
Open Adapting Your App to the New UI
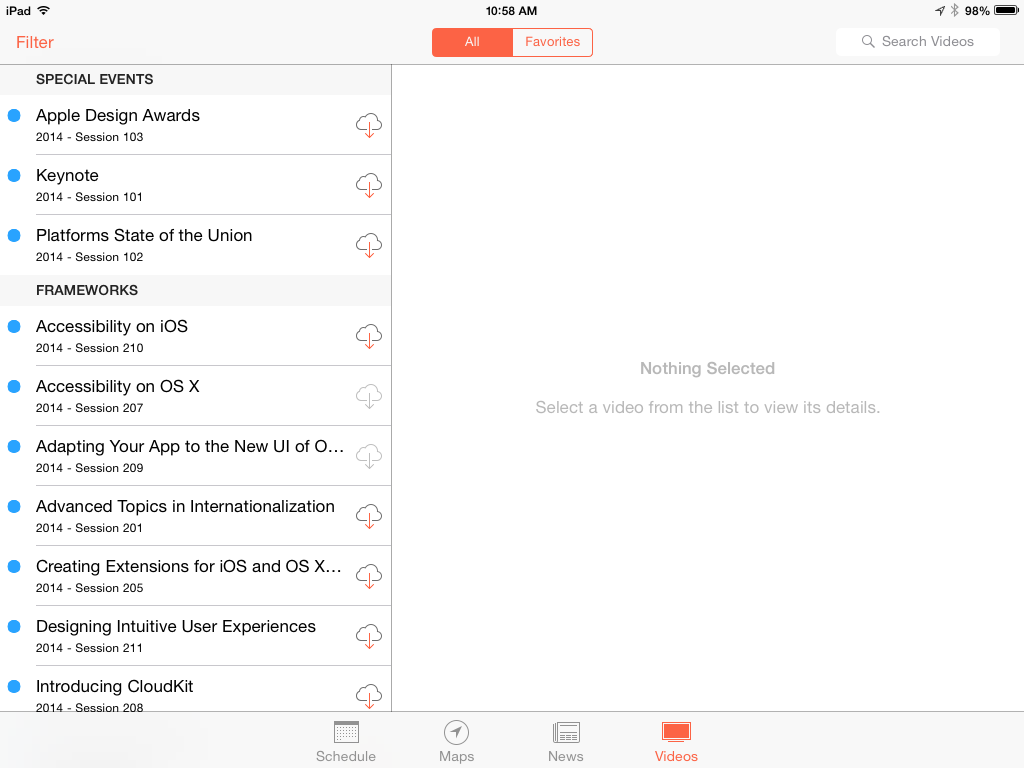click(x=196, y=456)
